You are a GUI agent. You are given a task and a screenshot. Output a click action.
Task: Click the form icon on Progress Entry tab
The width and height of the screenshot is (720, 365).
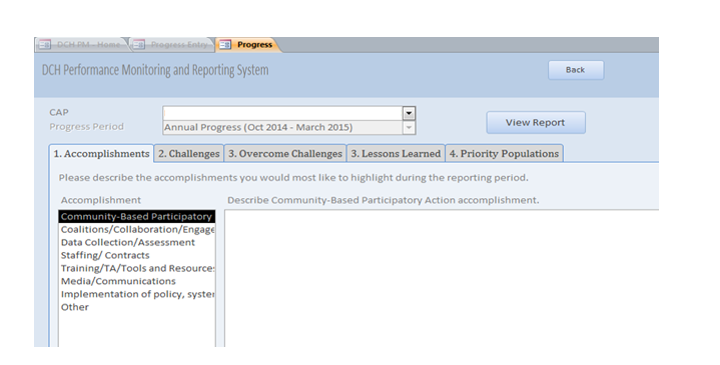(139, 45)
